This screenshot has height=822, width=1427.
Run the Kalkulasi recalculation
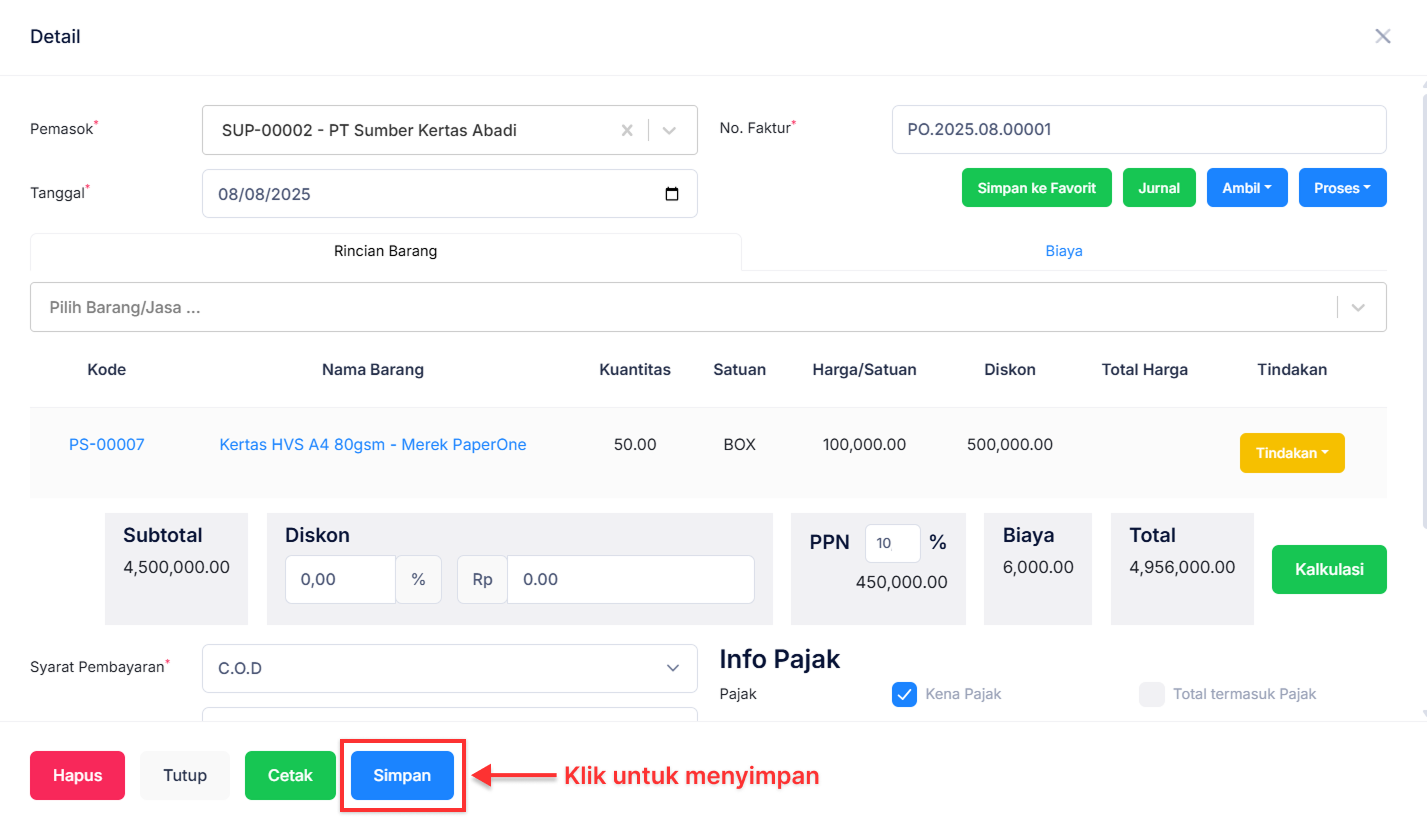click(x=1329, y=569)
